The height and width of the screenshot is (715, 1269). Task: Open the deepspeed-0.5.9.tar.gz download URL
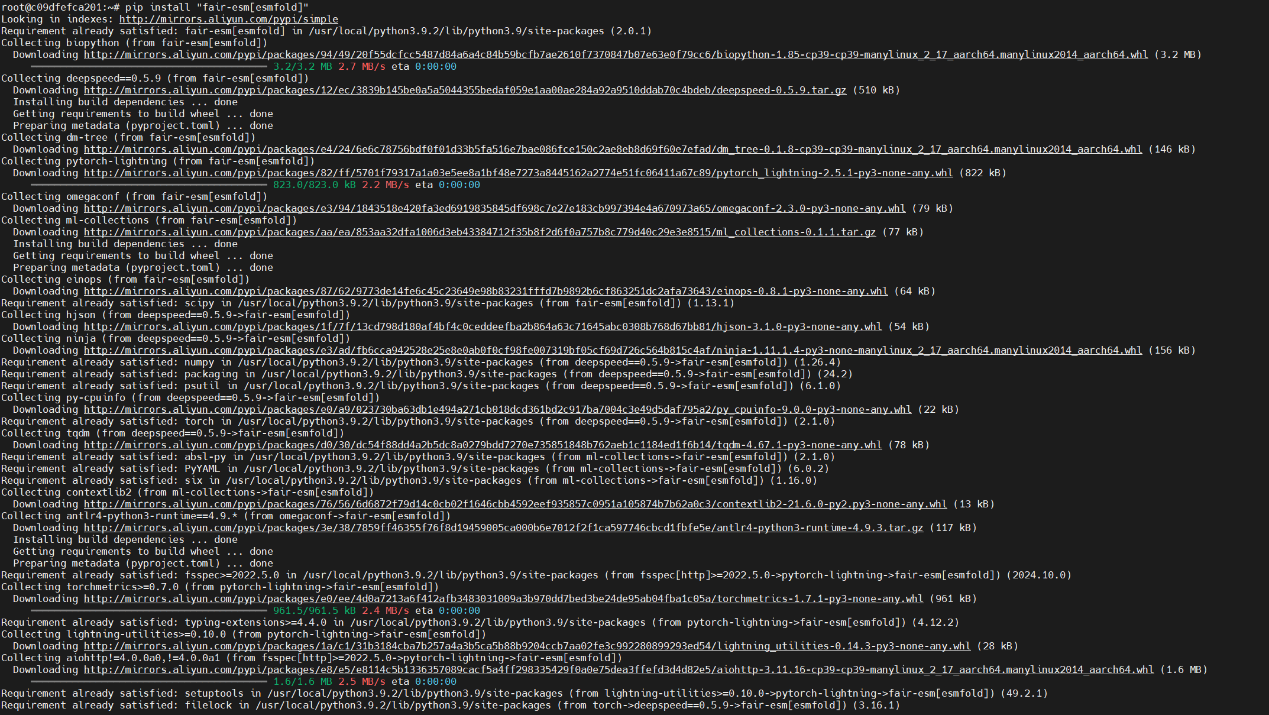(465, 90)
